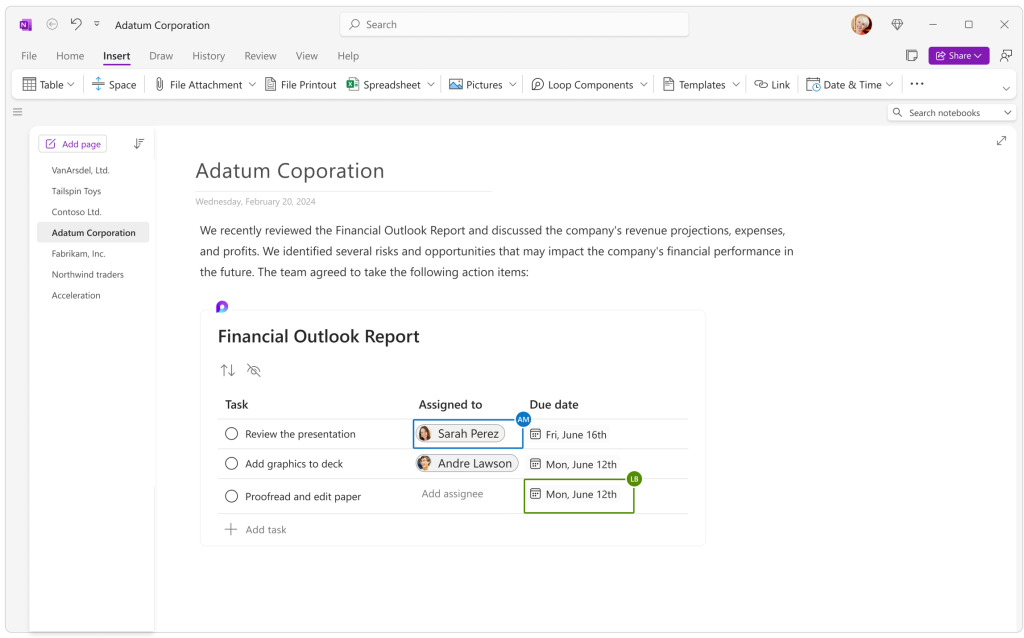
Task: Open the quick access customize arrow
Action: [x=97, y=24]
